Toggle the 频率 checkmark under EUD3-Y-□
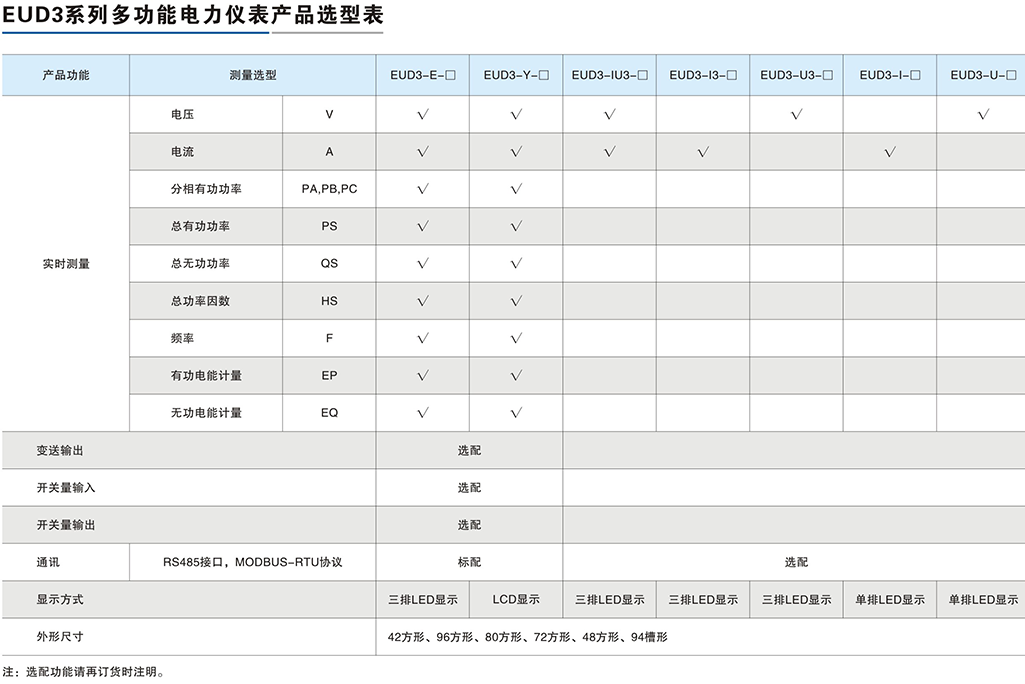 coord(514,338)
